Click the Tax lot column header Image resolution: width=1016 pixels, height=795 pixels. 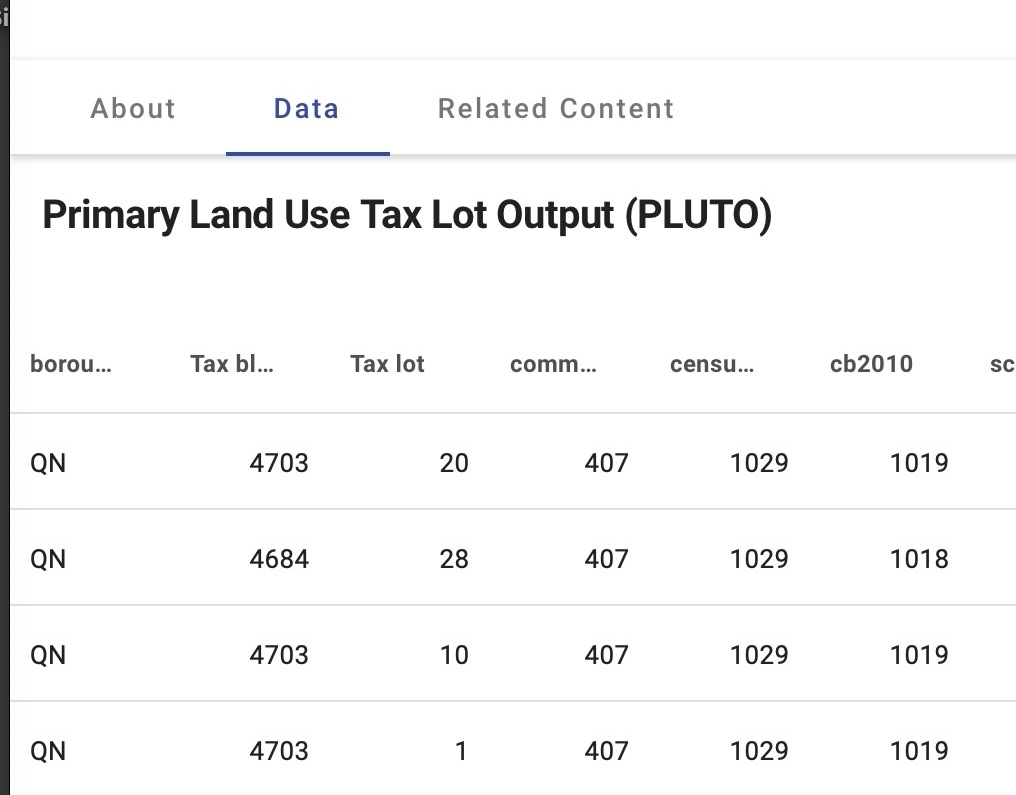pyautogui.click(x=387, y=364)
